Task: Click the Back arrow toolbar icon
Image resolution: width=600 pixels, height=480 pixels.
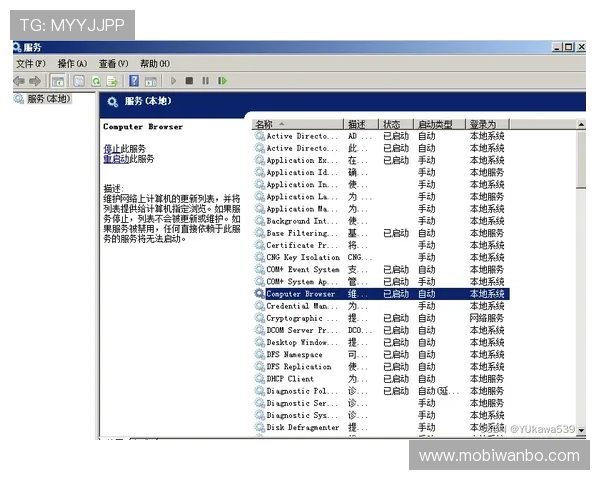Action: pyautogui.click(x=19, y=81)
